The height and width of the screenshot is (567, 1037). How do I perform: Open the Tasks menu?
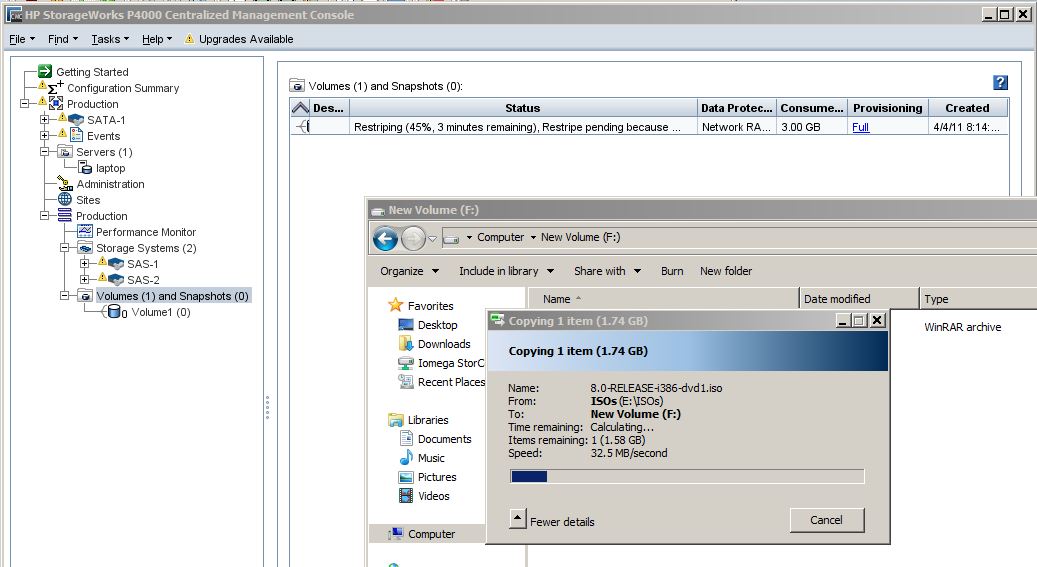coord(110,39)
